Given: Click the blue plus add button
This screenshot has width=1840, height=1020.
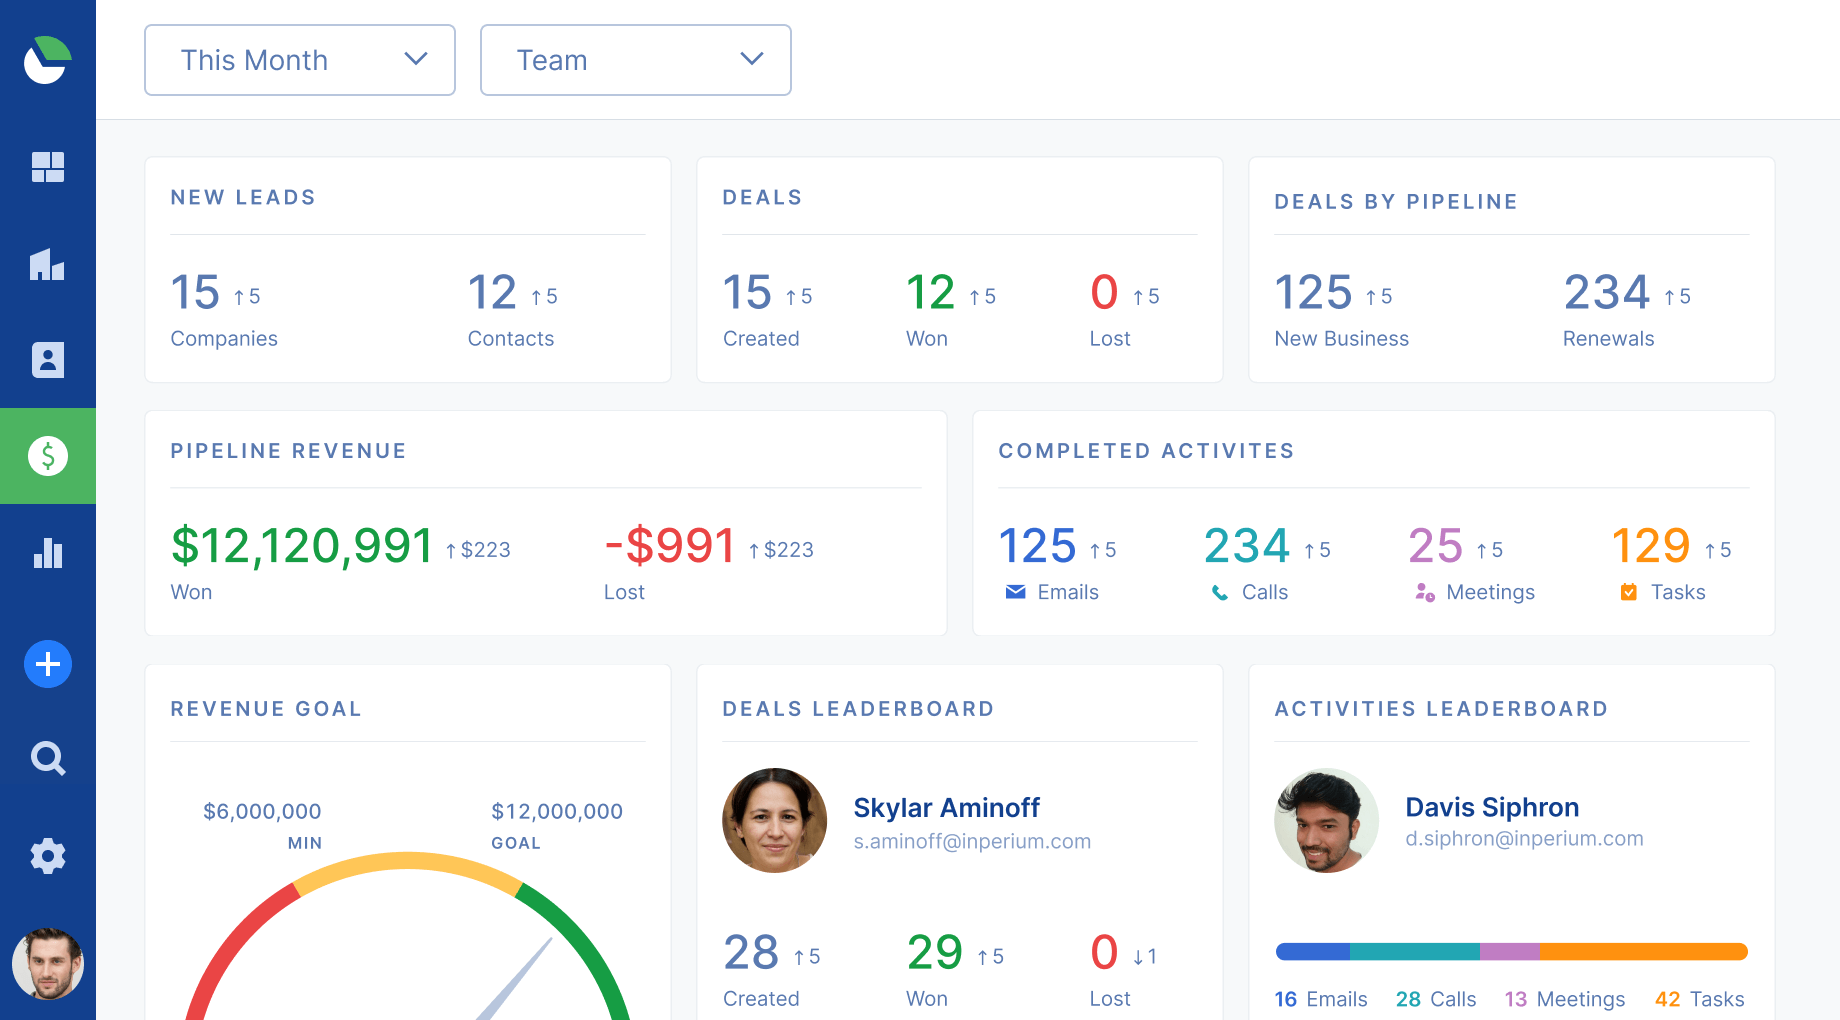Looking at the screenshot, I should [47, 664].
